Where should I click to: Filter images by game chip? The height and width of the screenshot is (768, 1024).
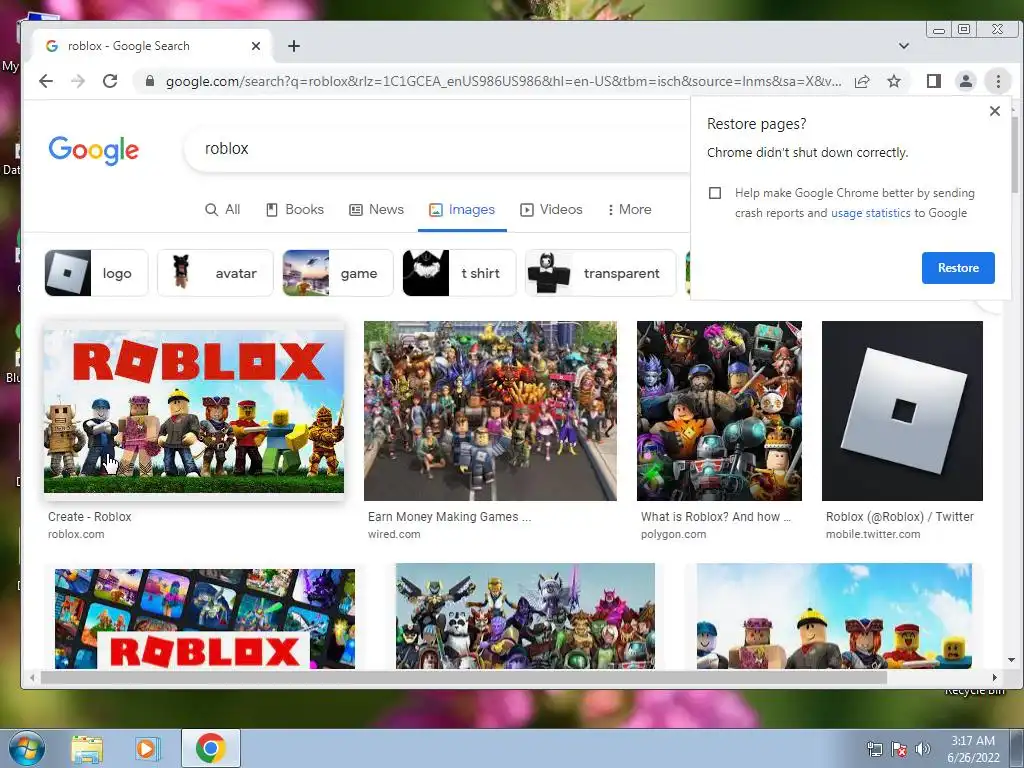(x=338, y=273)
